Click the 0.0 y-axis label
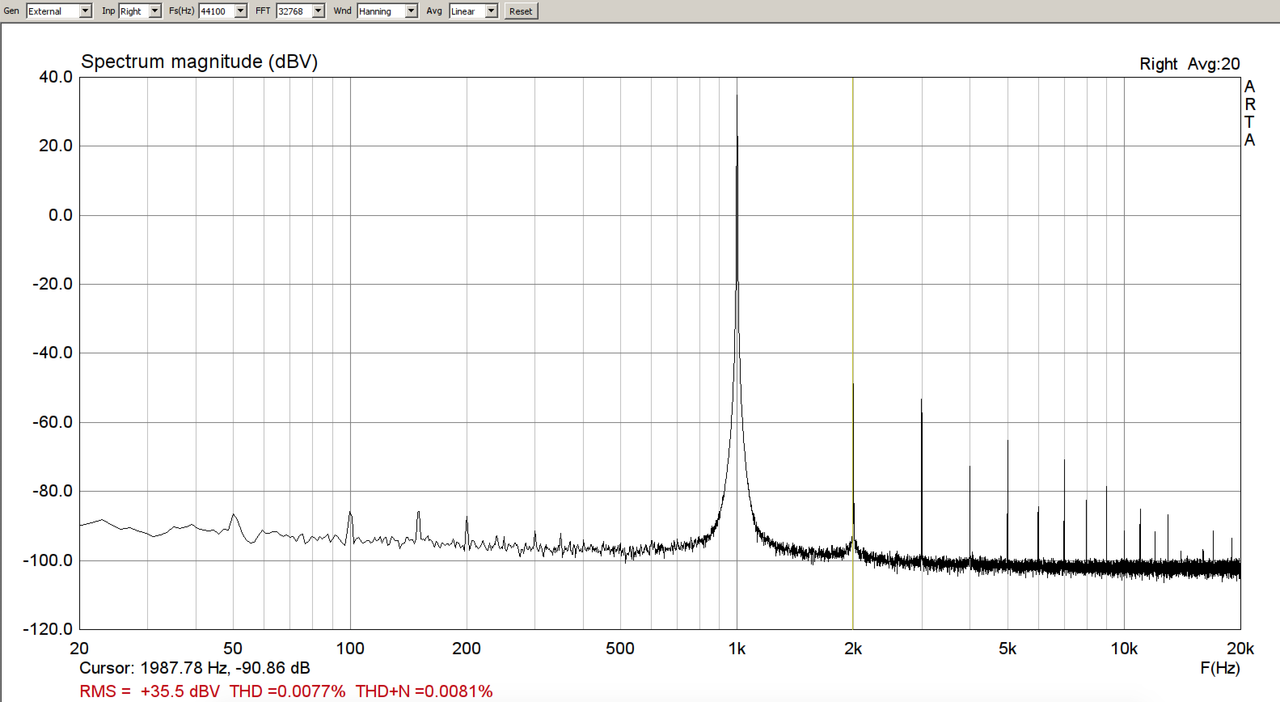 (61, 215)
